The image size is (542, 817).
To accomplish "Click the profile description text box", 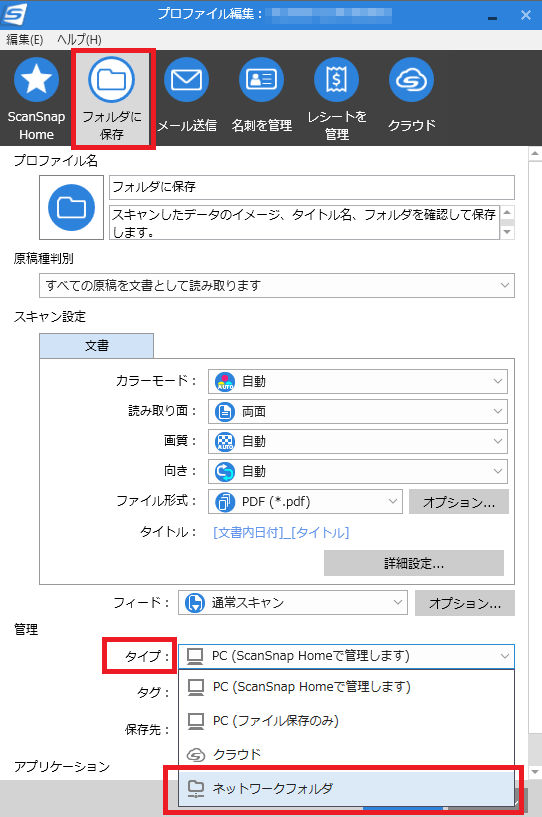I will pyautogui.click(x=304, y=223).
